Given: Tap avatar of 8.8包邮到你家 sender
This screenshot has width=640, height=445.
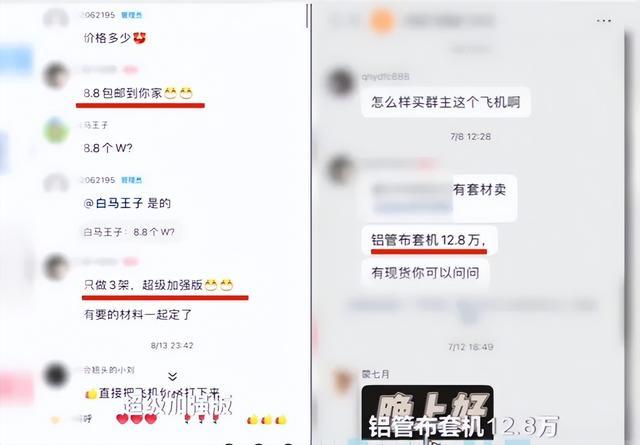Looking at the screenshot, I should pyautogui.click(x=56, y=76).
